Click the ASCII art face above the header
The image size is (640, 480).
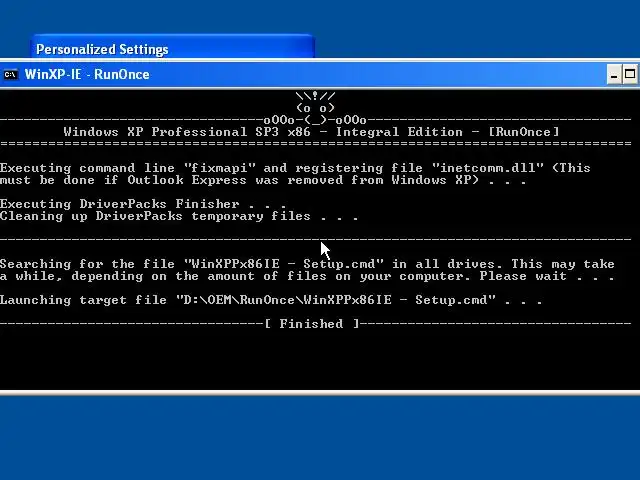tap(315, 108)
